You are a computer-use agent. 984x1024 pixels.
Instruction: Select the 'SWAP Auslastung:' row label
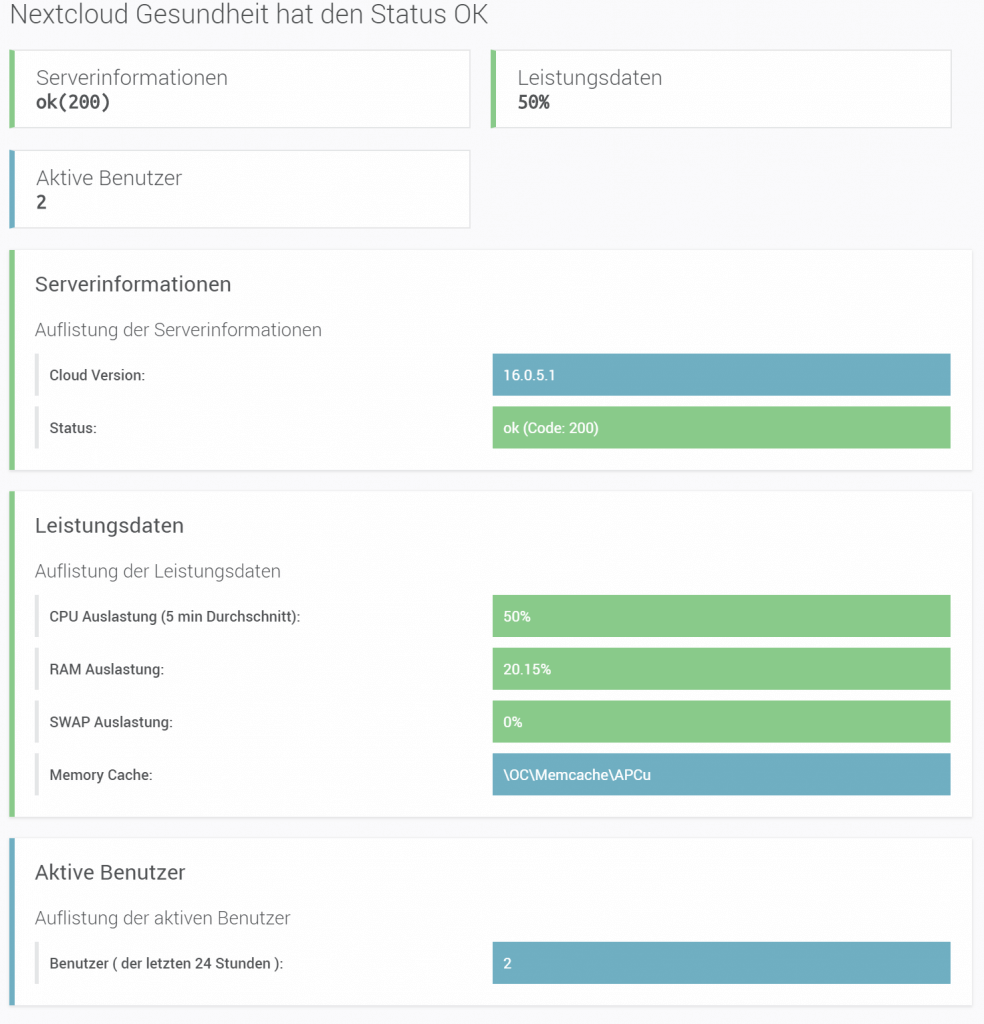point(111,722)
